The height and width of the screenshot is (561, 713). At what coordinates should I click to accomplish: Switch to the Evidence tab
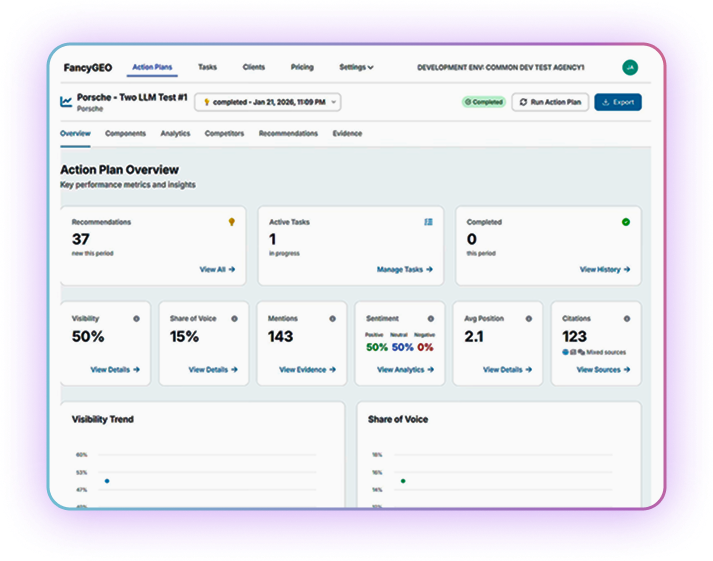347,134
